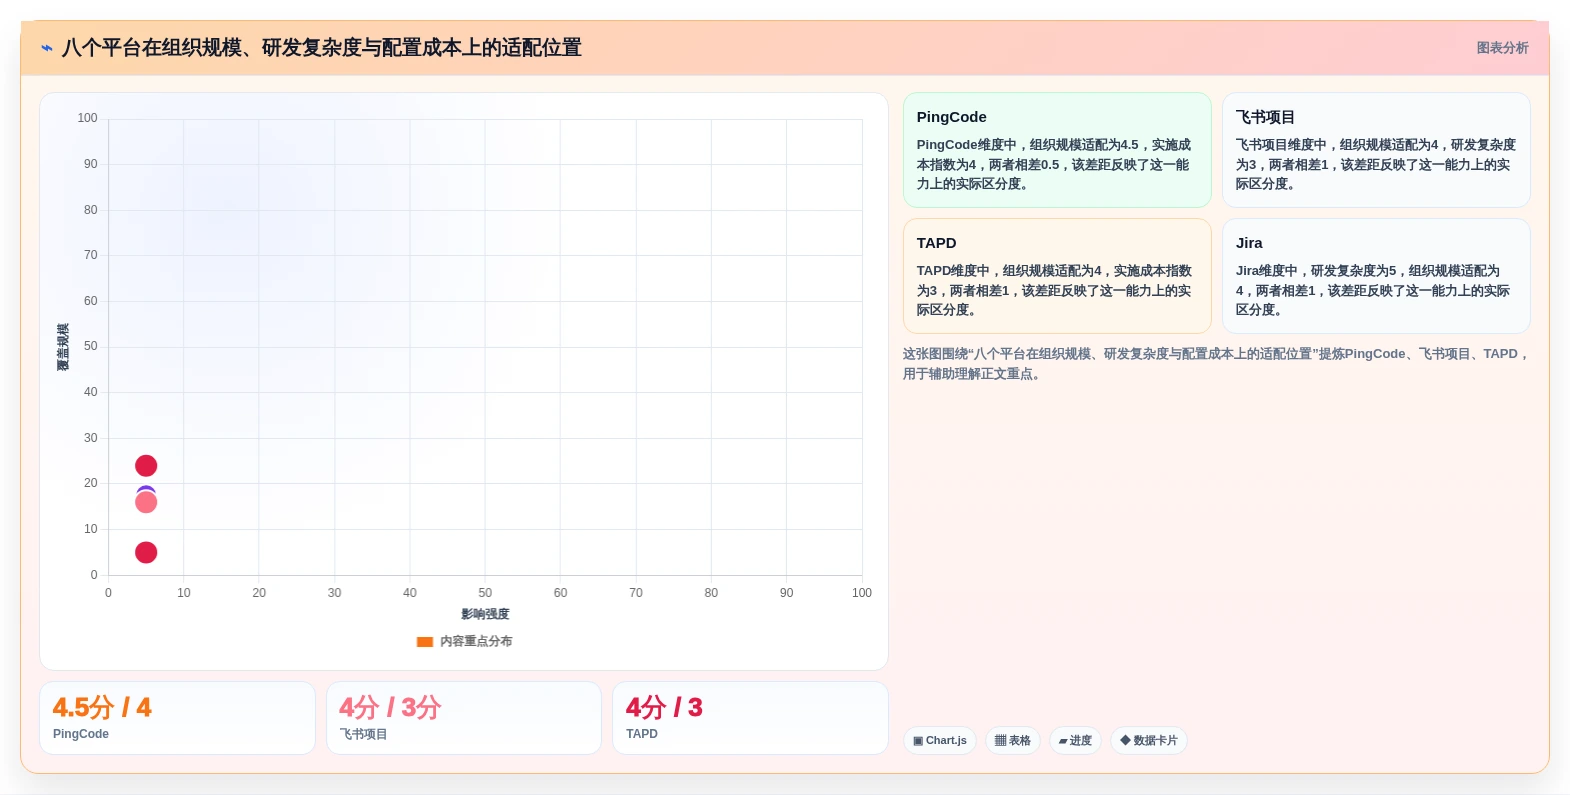Open the TAPD insight card
1570x795 pixels.
1057,276
